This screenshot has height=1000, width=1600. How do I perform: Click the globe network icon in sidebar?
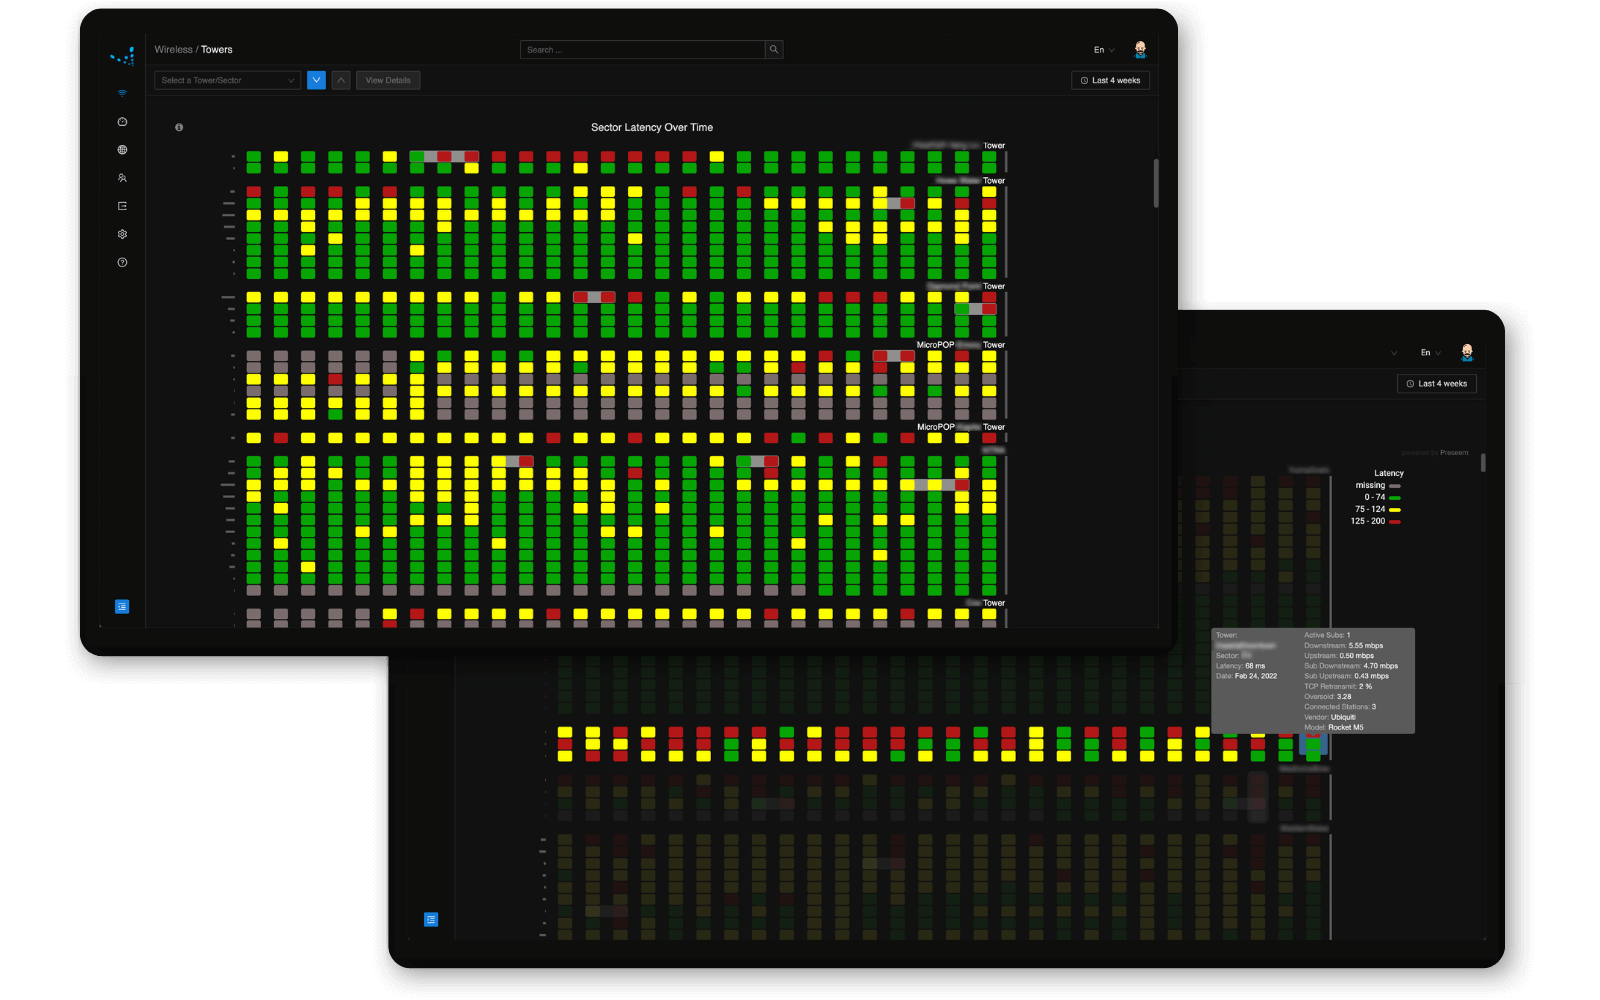point(122,149)
